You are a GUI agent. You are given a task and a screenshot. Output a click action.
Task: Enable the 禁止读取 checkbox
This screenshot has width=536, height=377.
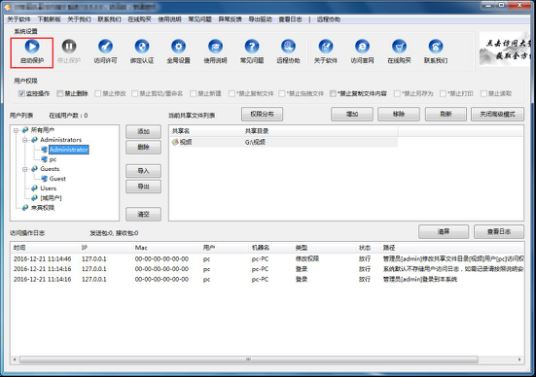(483, 93)
